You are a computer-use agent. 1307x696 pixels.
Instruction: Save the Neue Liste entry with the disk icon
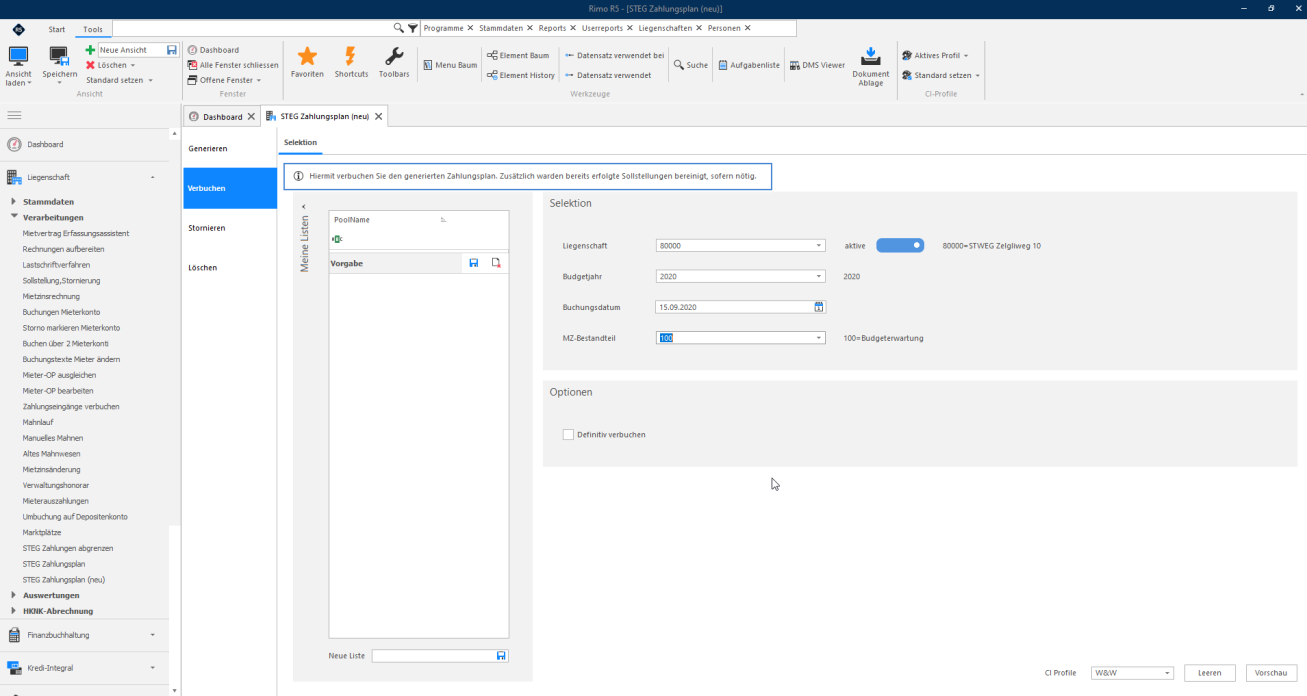[x=502, y=656]
